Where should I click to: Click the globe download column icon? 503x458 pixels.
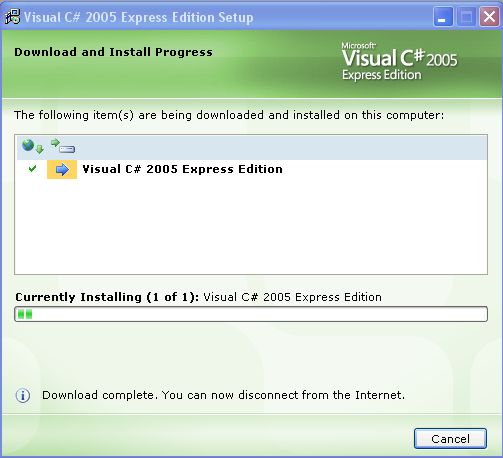click(33, 146)
